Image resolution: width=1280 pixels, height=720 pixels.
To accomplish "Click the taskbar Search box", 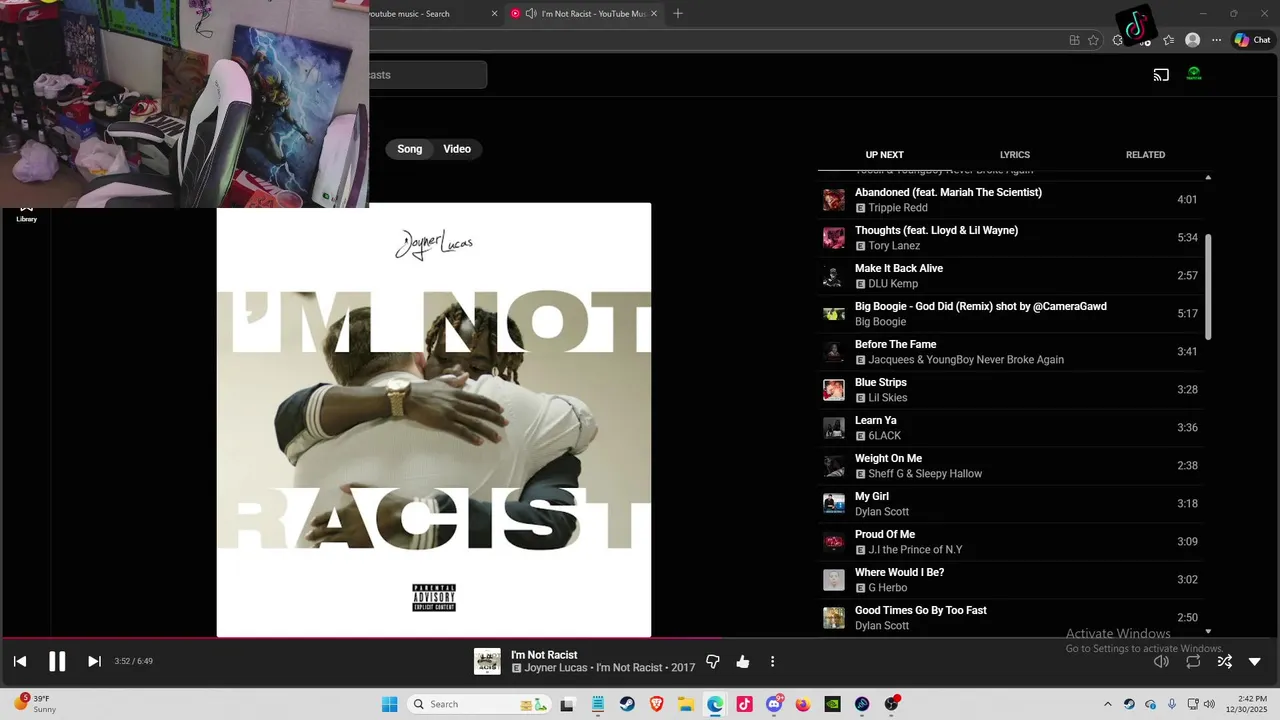I will tap(480, 704).
